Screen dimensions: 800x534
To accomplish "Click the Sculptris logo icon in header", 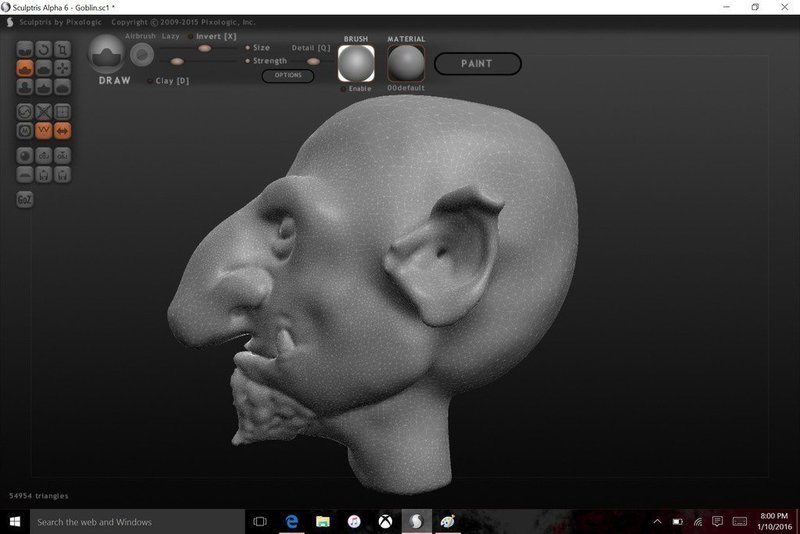I will 10,22.
